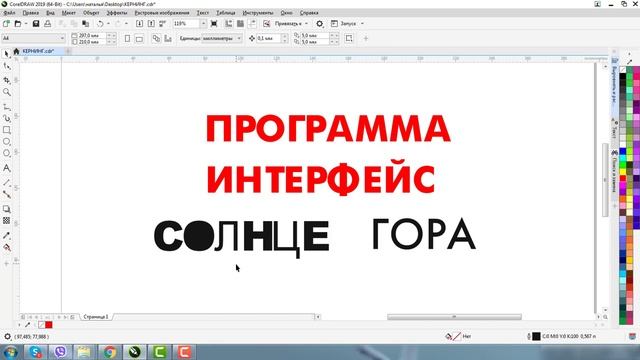Screen dimensions: 640x360
Task: Set page orientation to Landscape
Action: 139,38
